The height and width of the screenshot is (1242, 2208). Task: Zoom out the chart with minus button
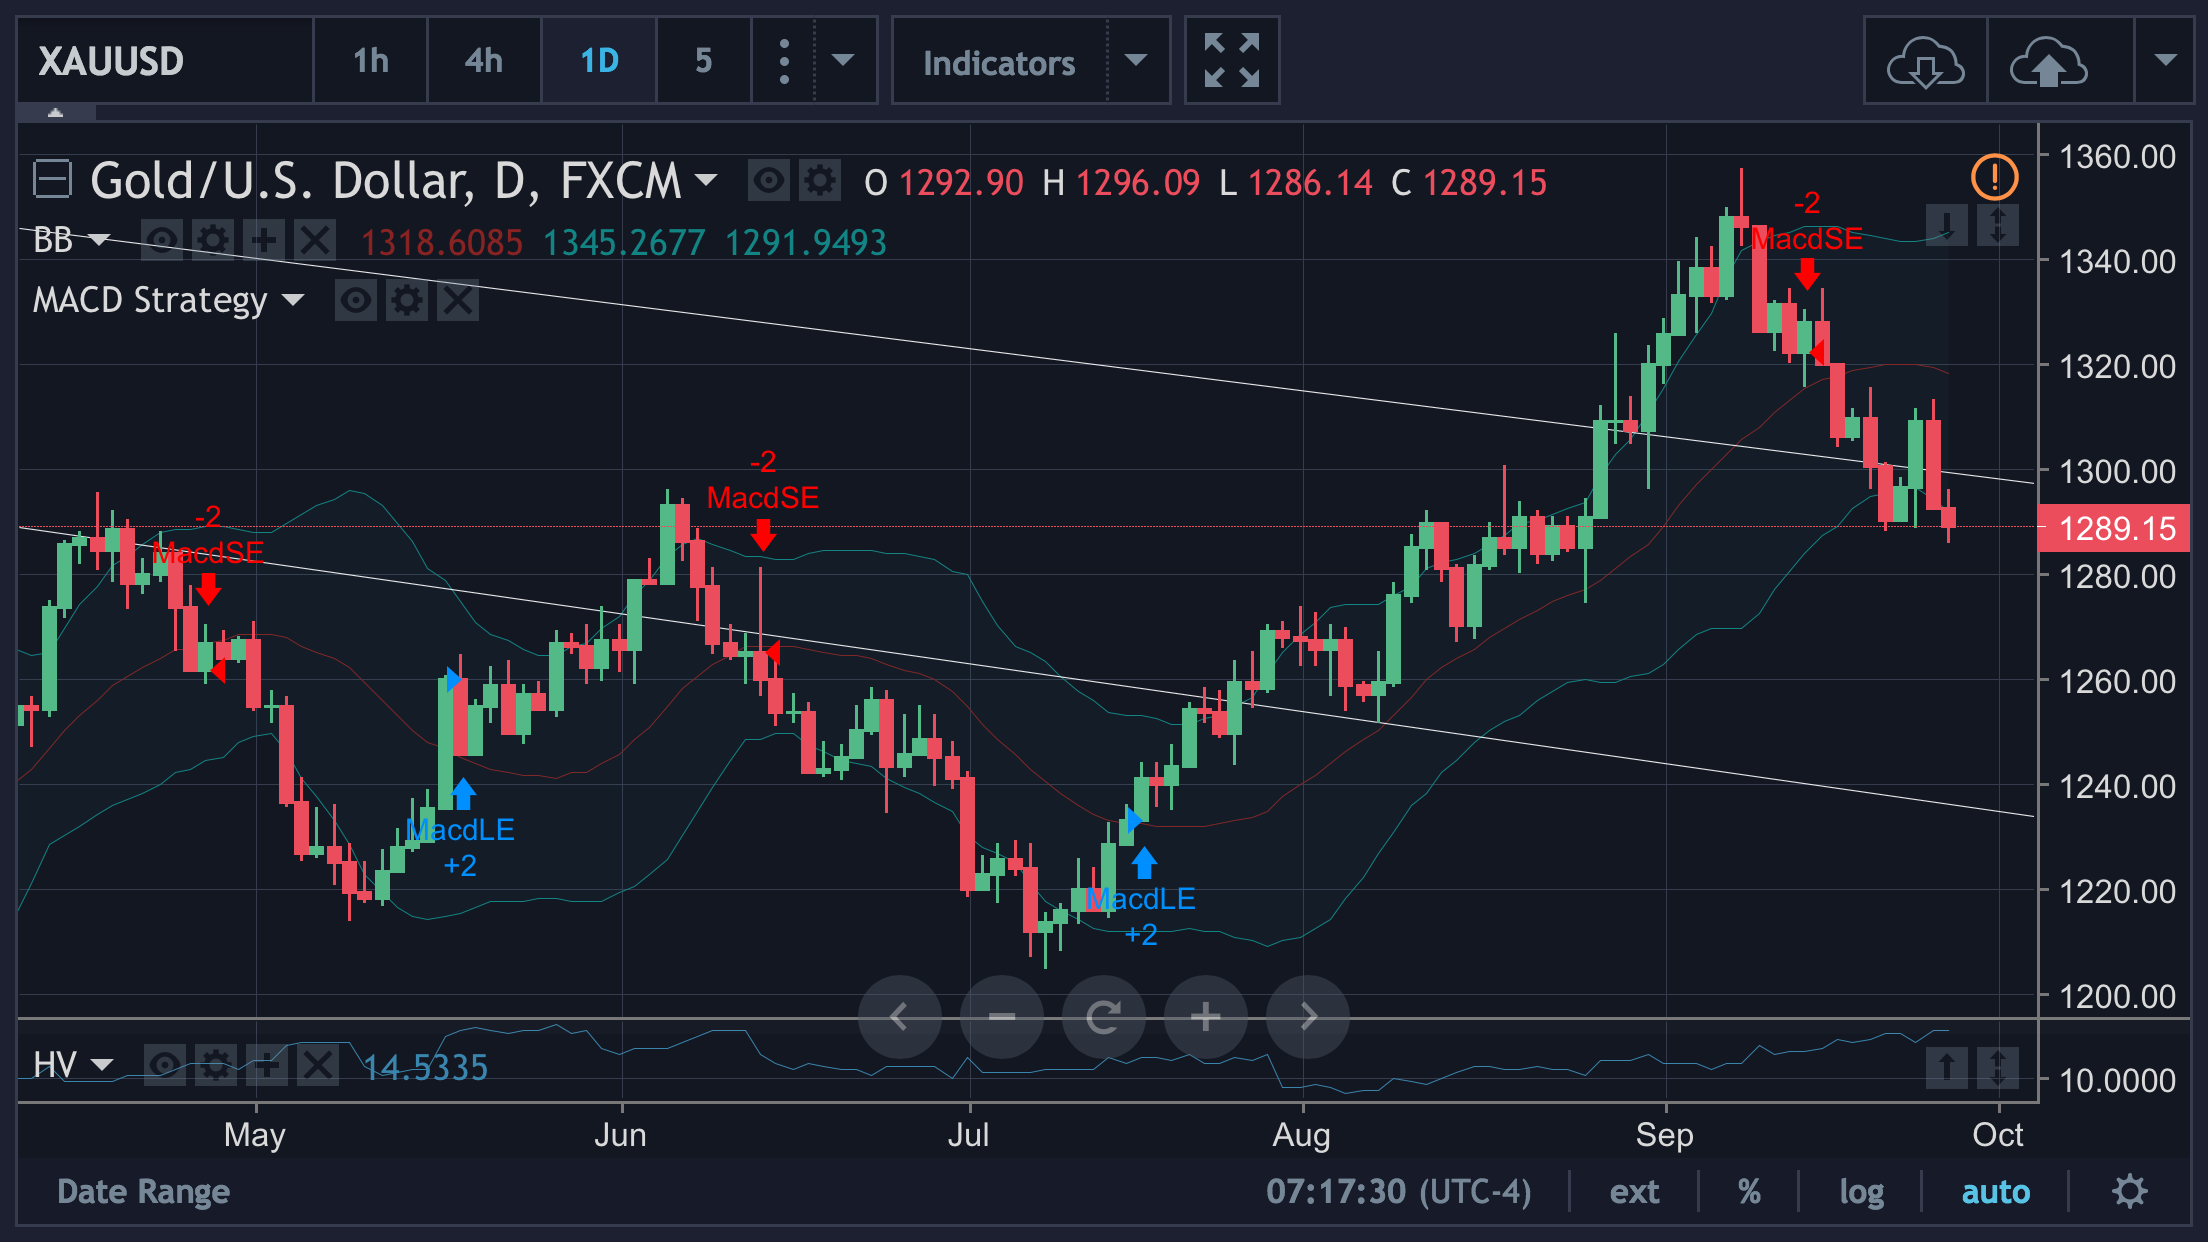click(x=1002, y=1017)
